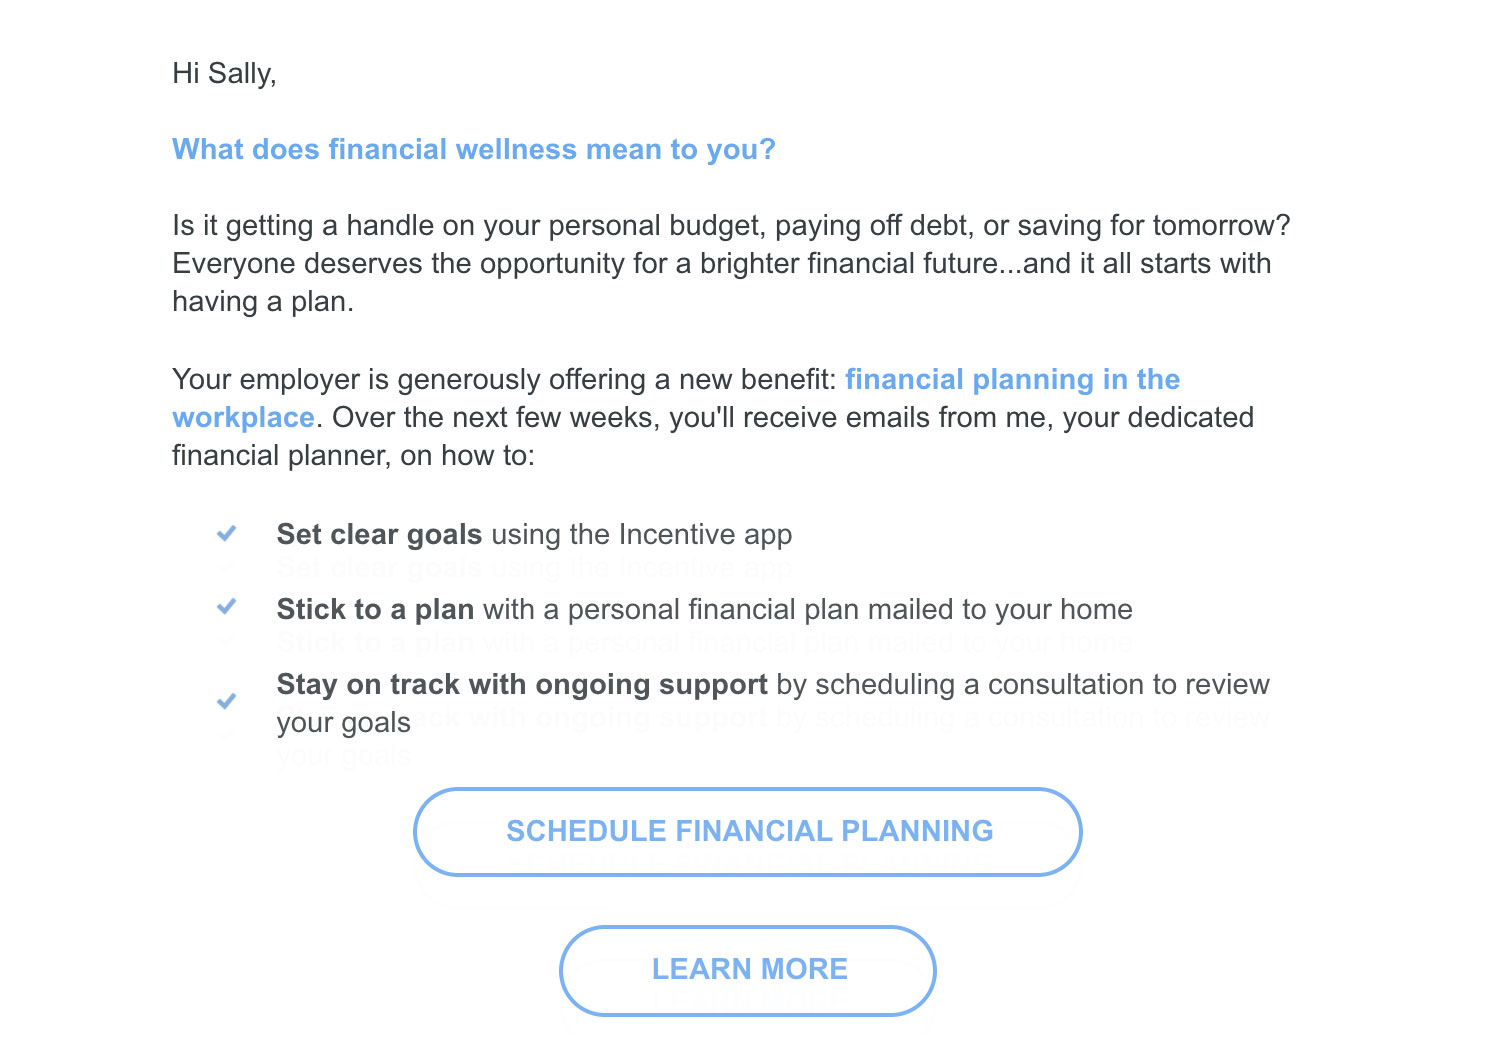Click the 'using the Incentive app' text
1500x1050 pixels.
[x=642, y=534]
